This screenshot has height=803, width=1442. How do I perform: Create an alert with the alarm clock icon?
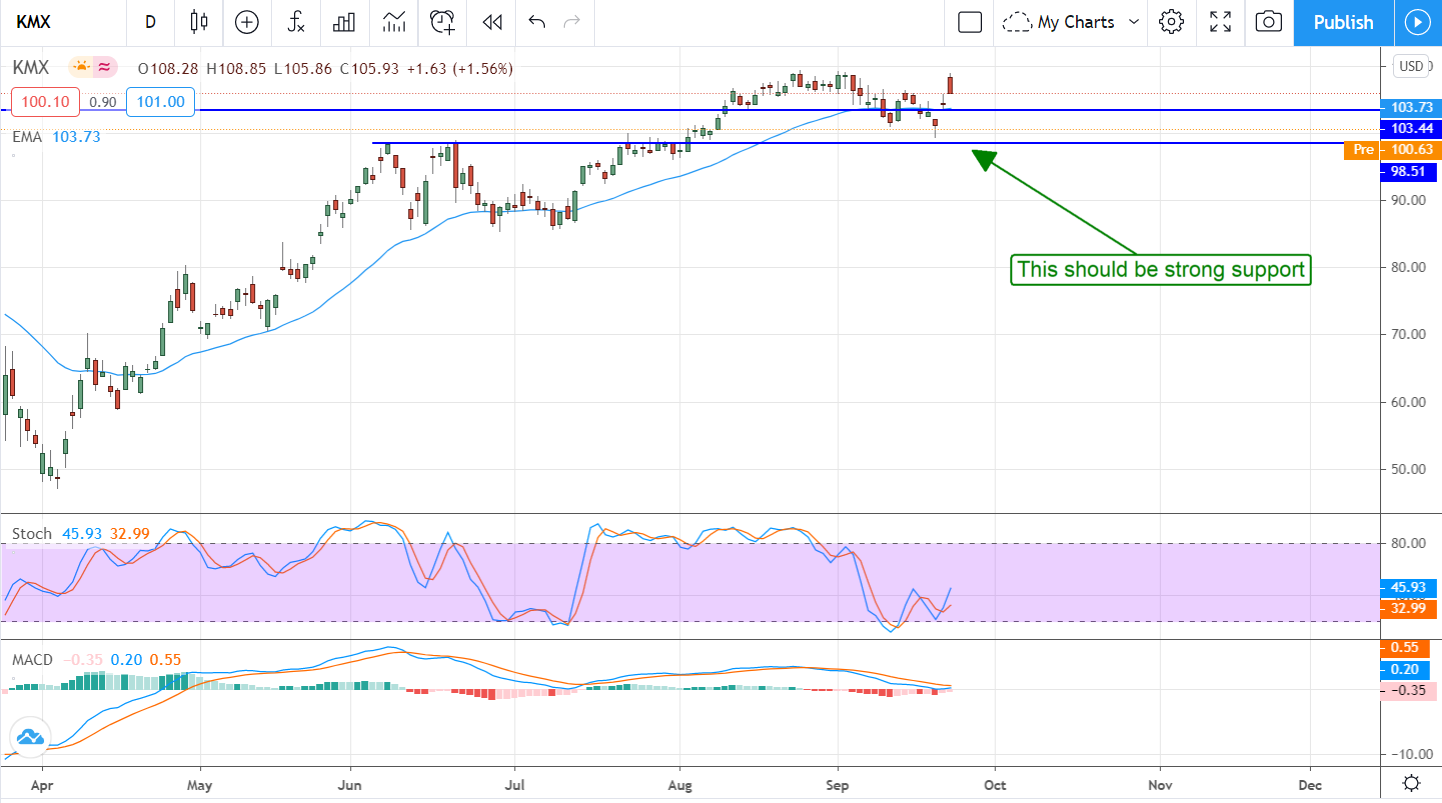tap(442, 22)
